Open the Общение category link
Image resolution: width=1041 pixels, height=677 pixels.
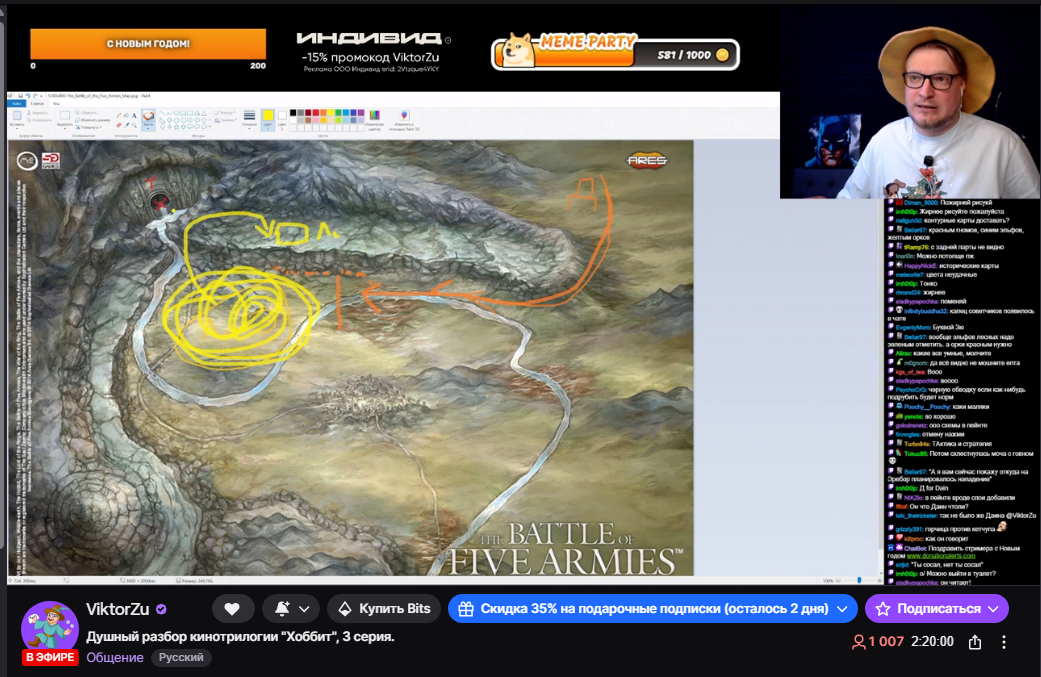(x=115, y=657)
